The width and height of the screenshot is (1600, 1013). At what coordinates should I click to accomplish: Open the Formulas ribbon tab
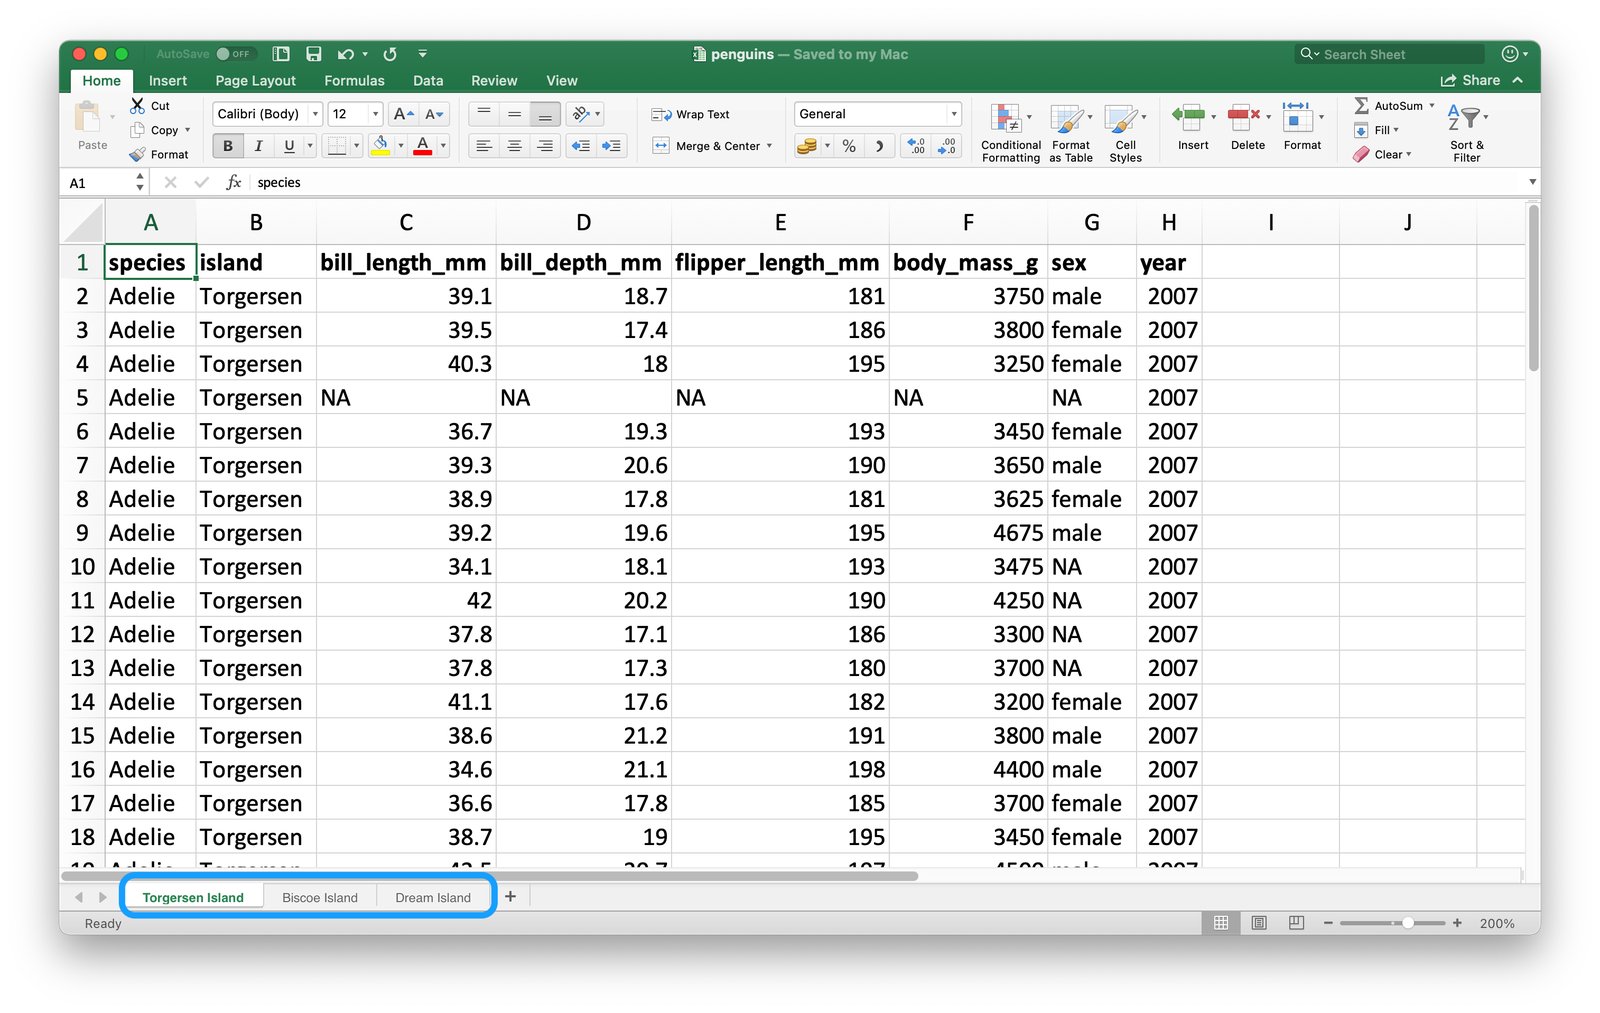(x=354, y=80)
